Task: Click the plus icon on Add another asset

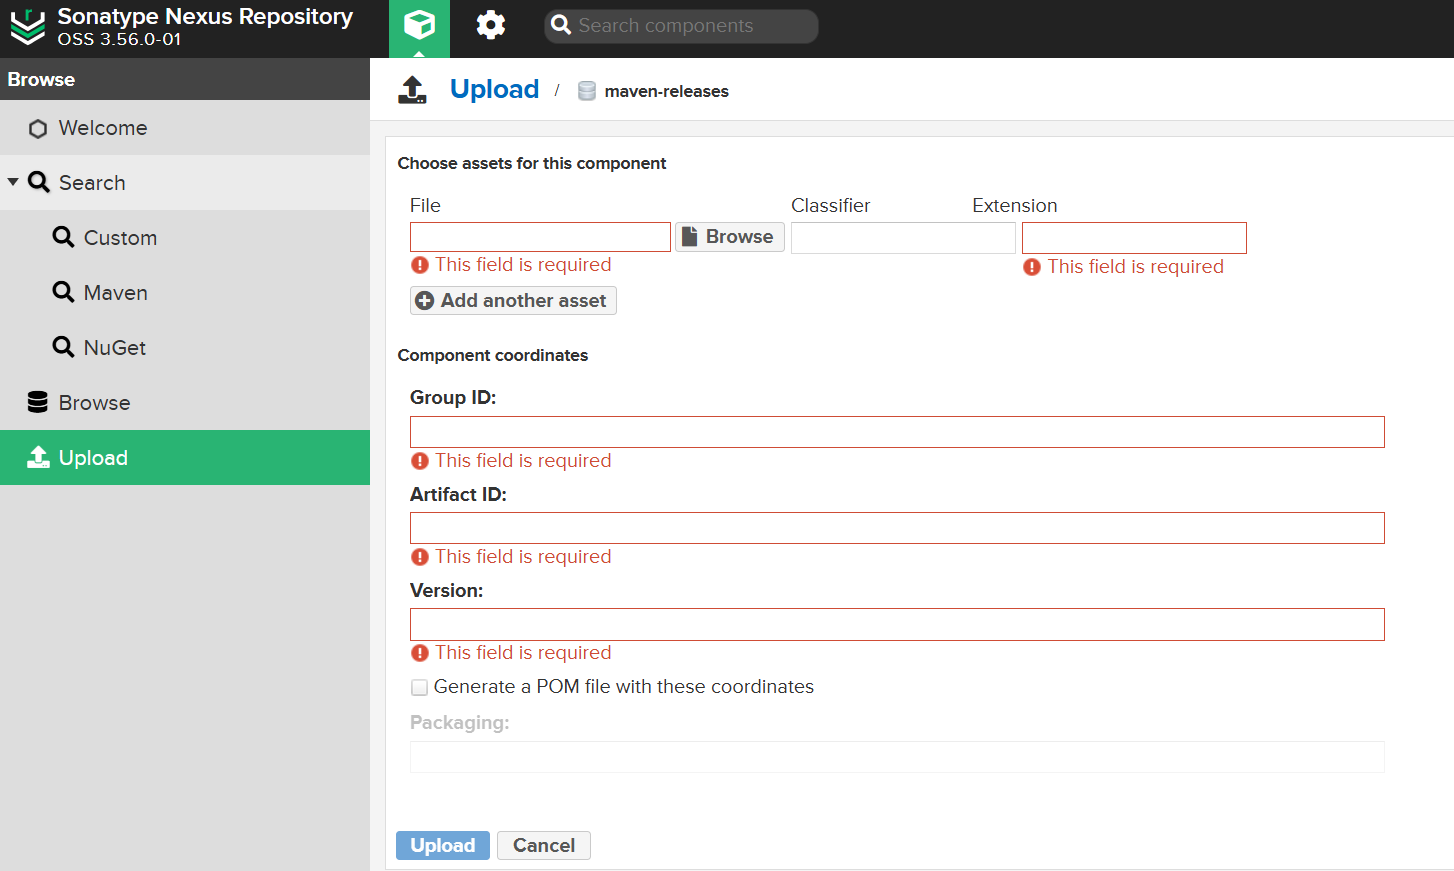Action: [424, 301]
